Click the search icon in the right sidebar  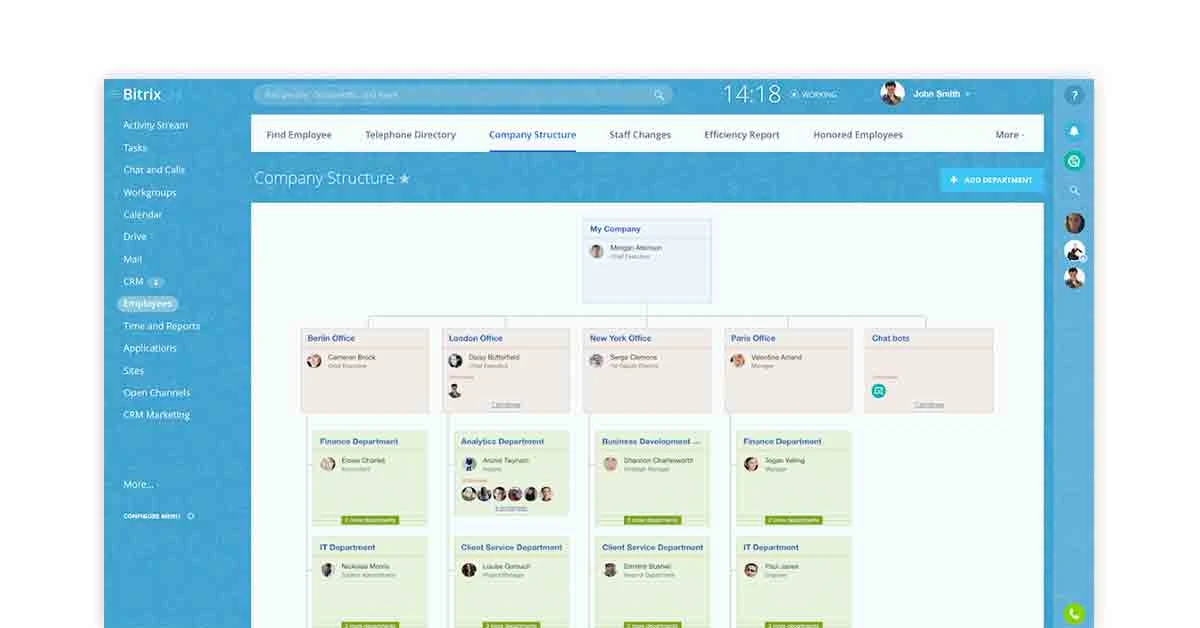click(1074, 189)
